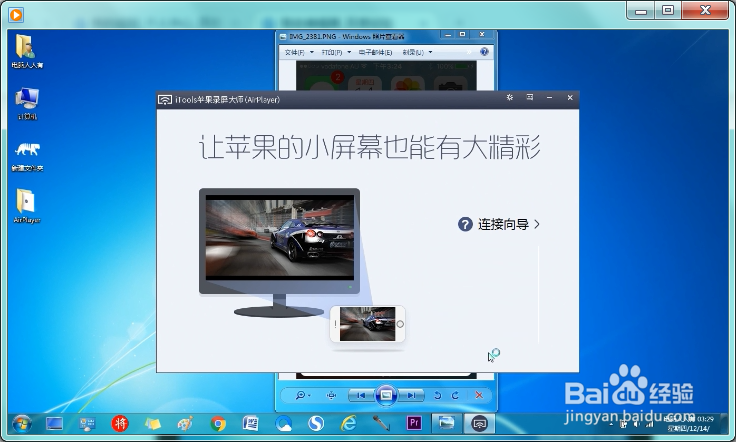This screenshot has width=736, height=442.
Task: Expand Photo Viewer toolbar overflow chevron
Action: pos(469,52)
